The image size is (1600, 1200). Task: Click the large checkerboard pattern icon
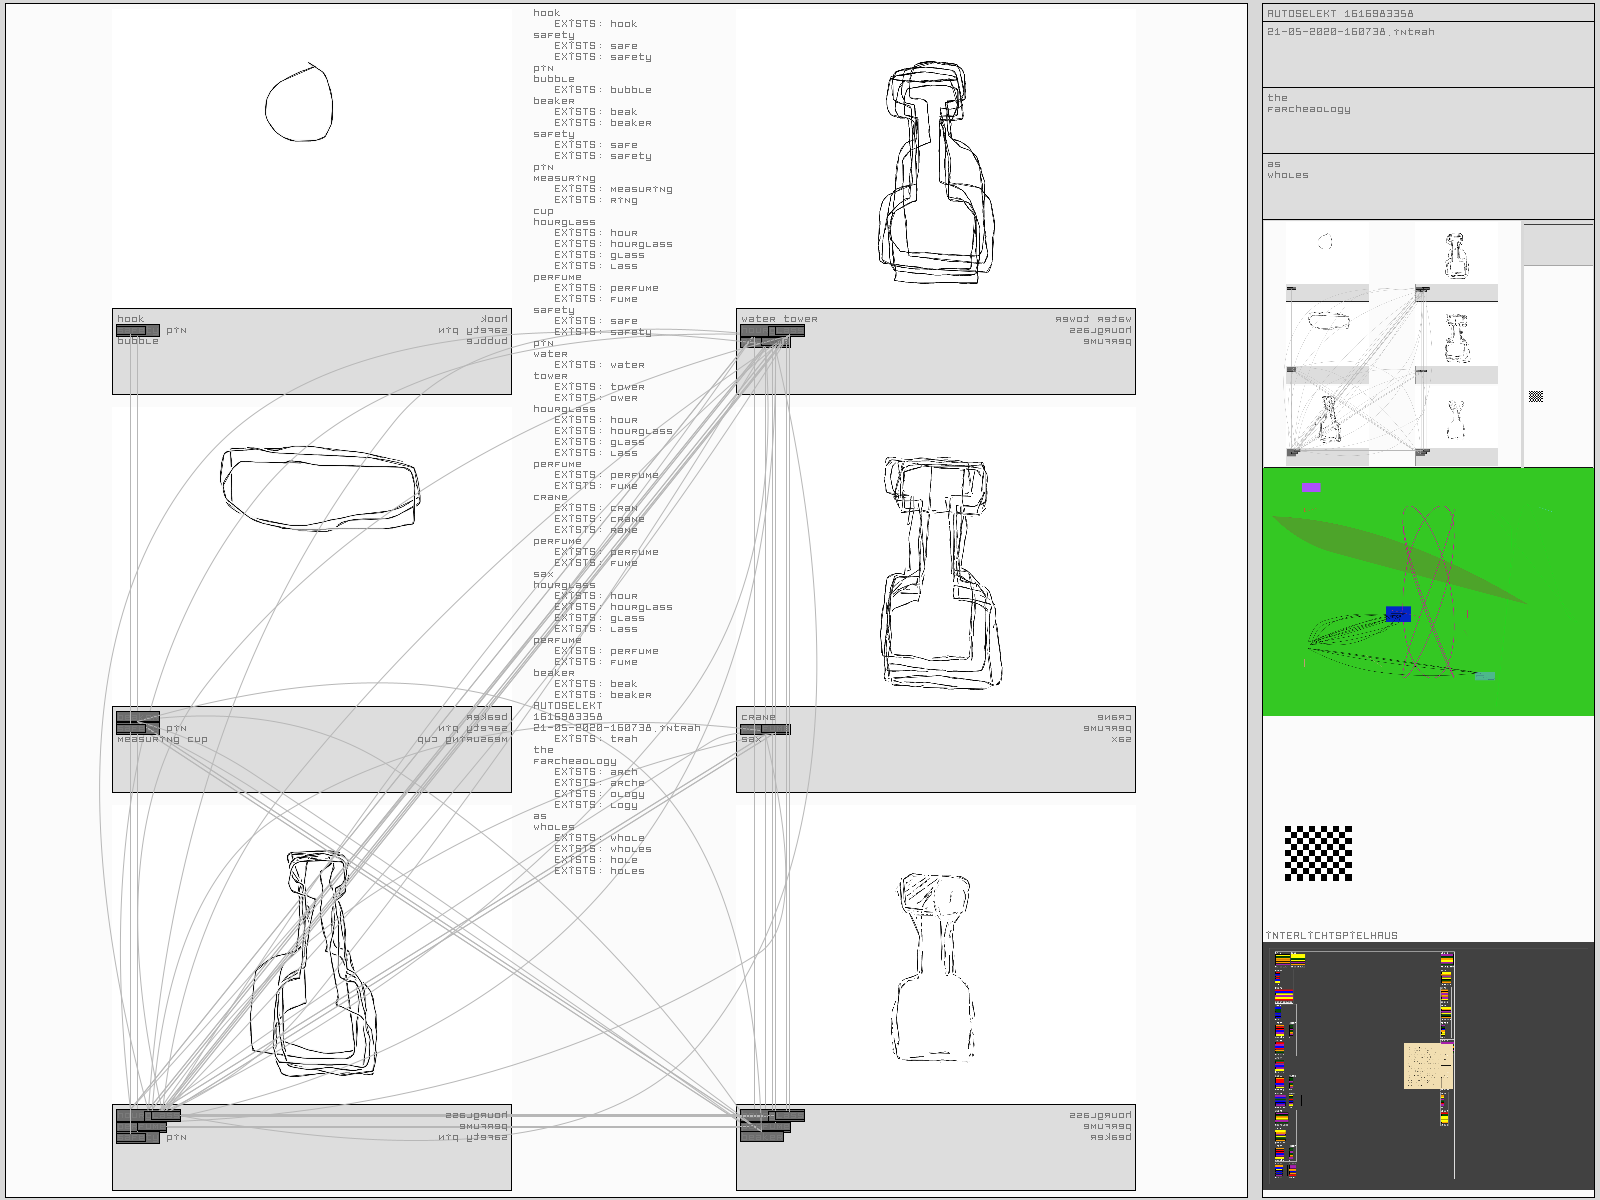click(1318, 853)
